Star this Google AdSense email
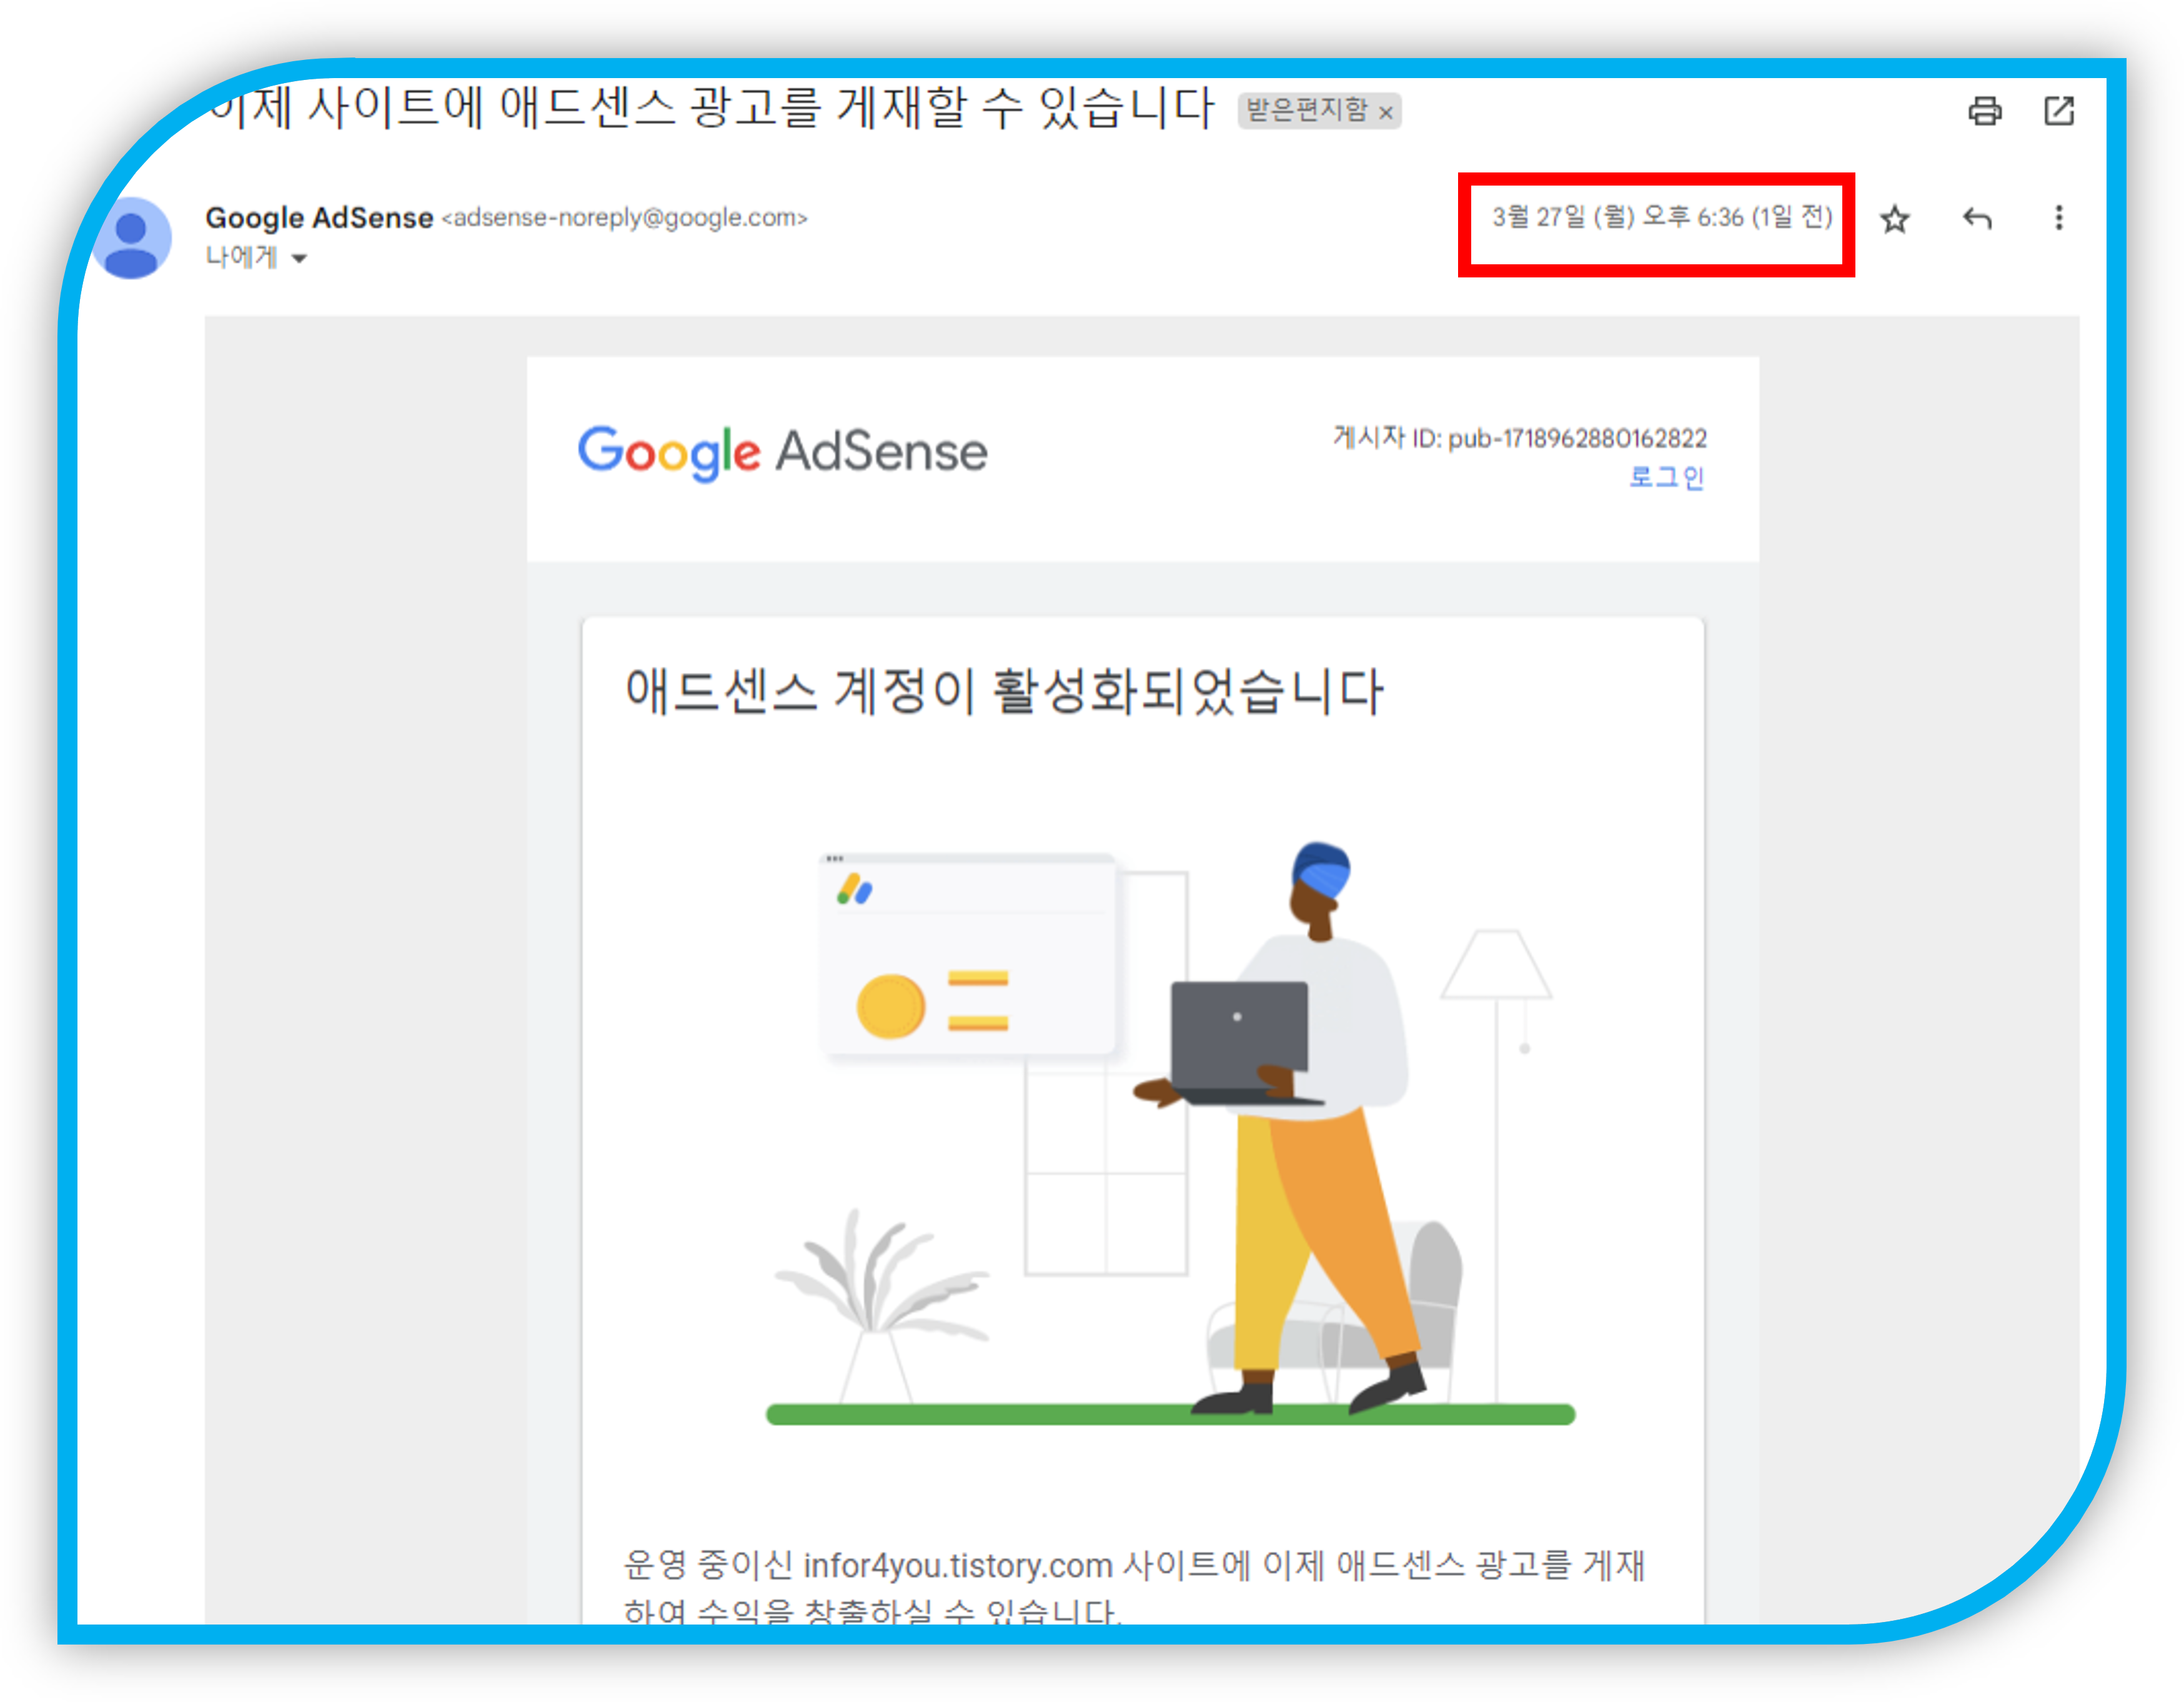 [x=1895, y=219]
